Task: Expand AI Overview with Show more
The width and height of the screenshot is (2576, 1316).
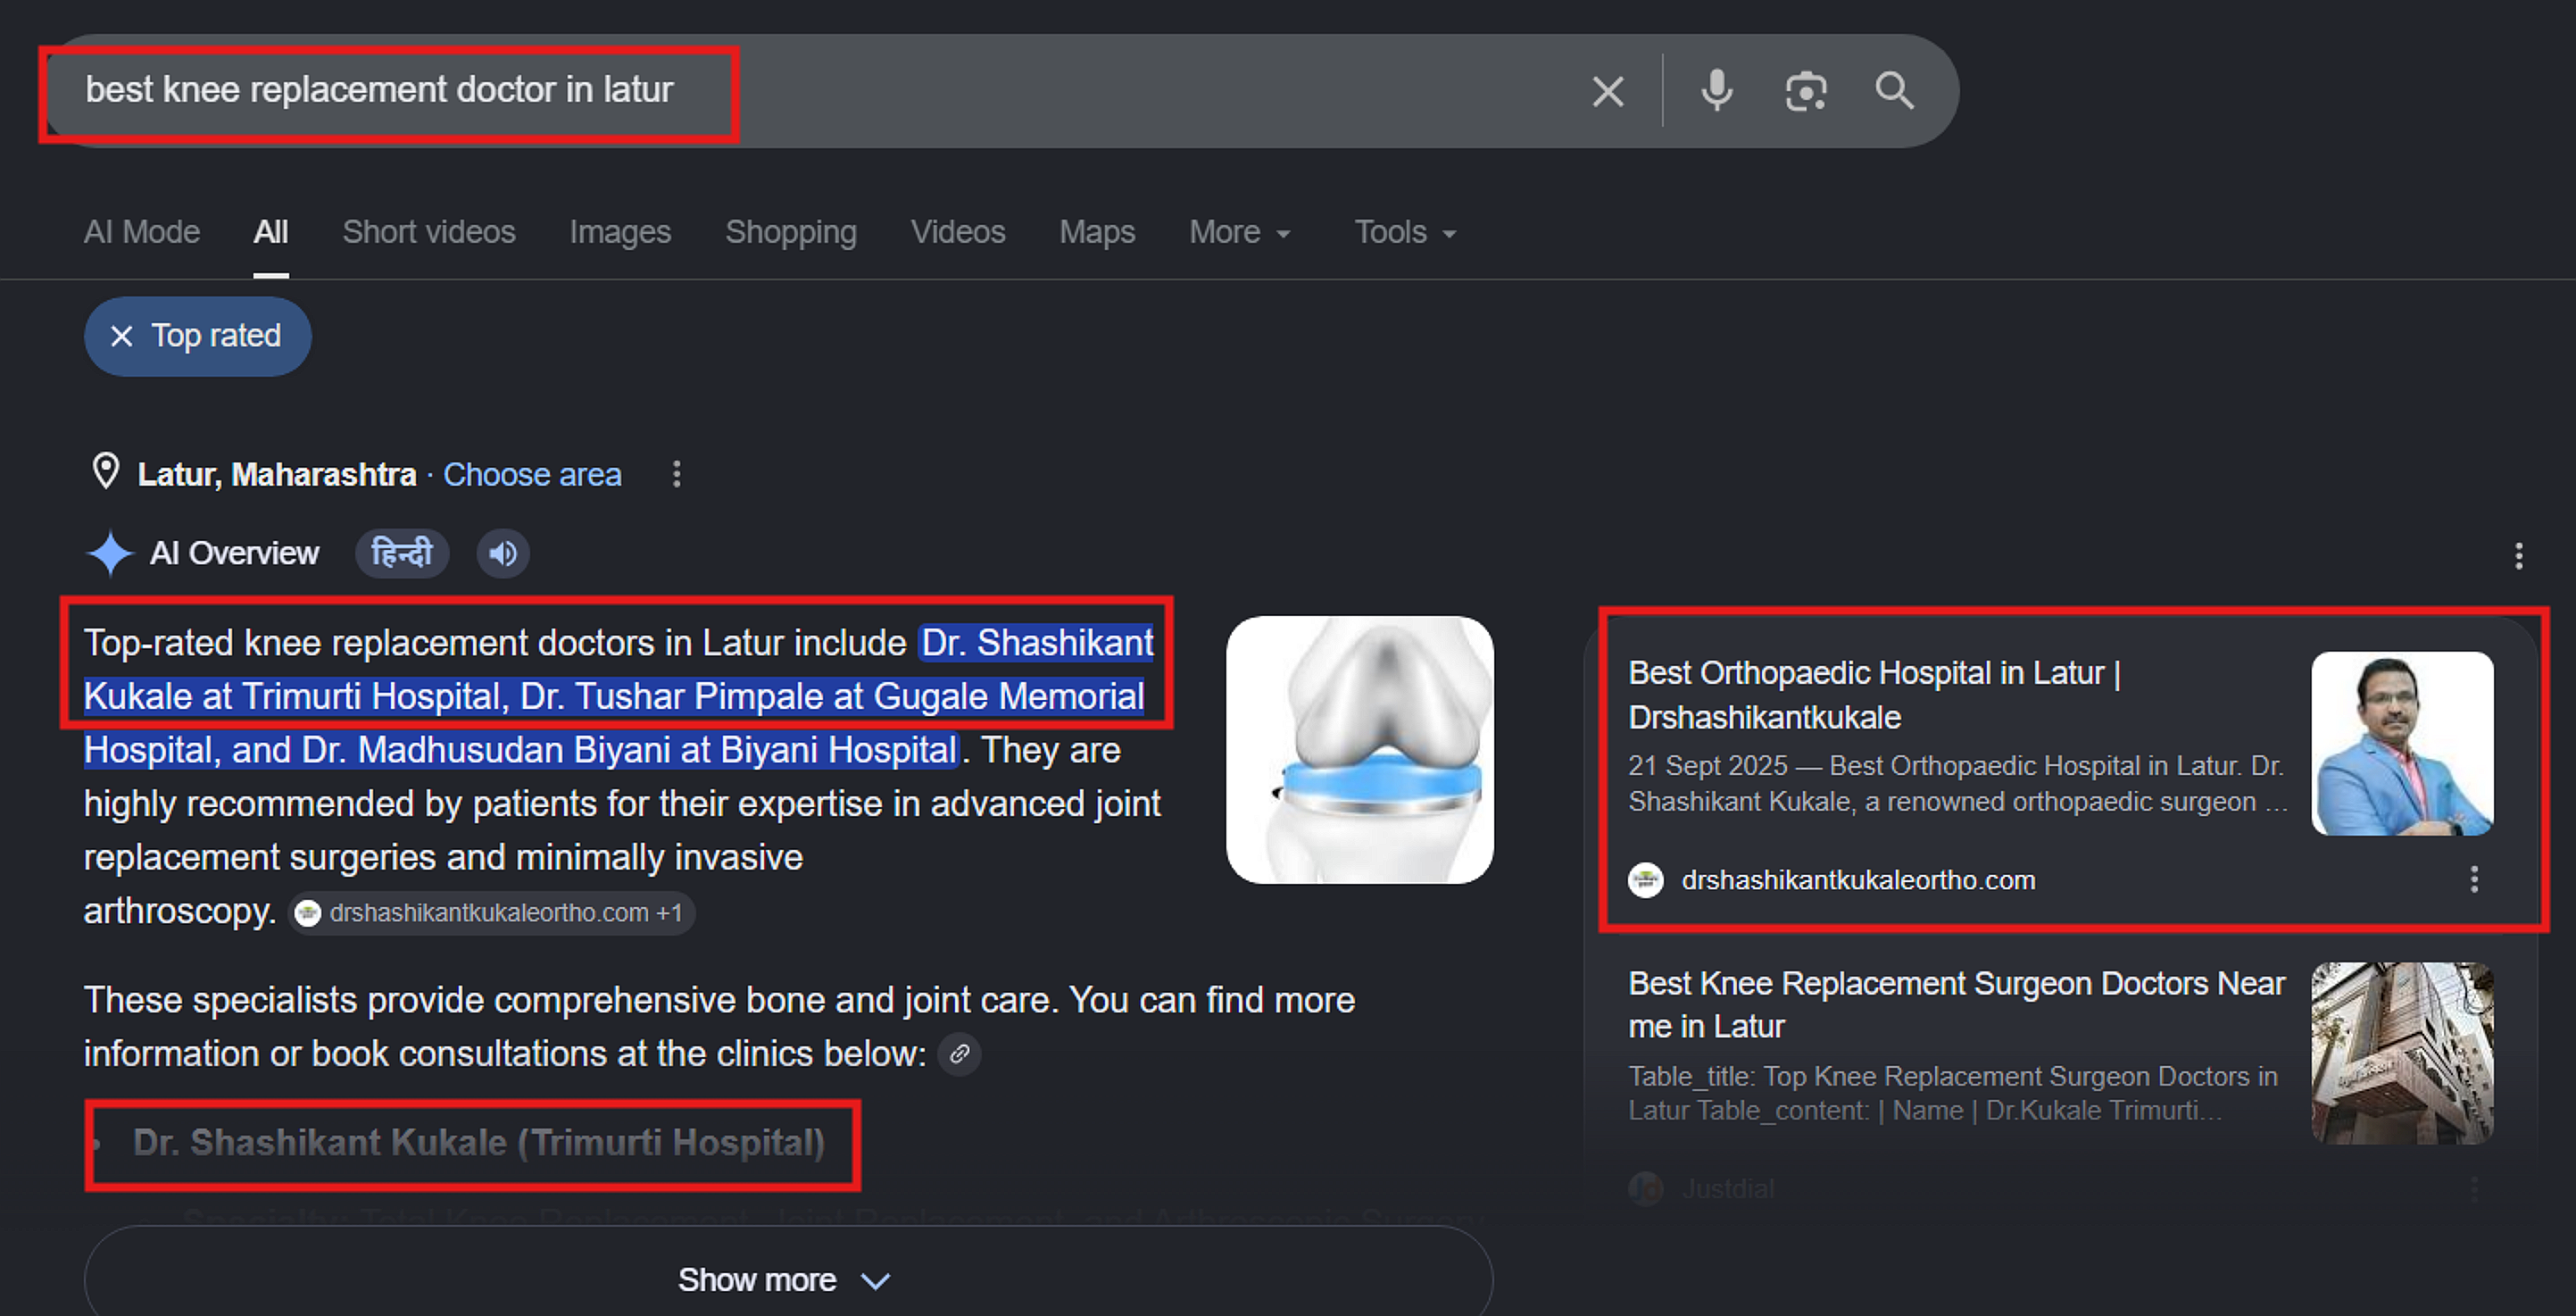Action: point(788,1279)
